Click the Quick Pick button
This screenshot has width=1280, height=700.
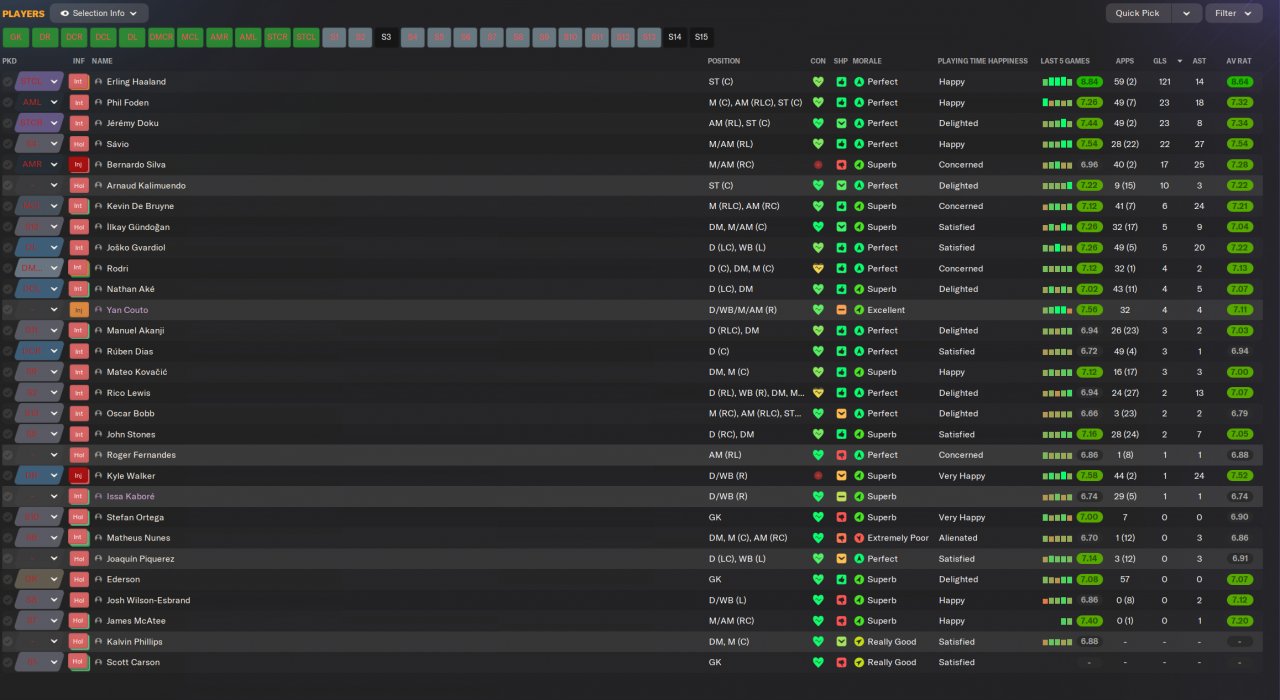coord(1138,14)
